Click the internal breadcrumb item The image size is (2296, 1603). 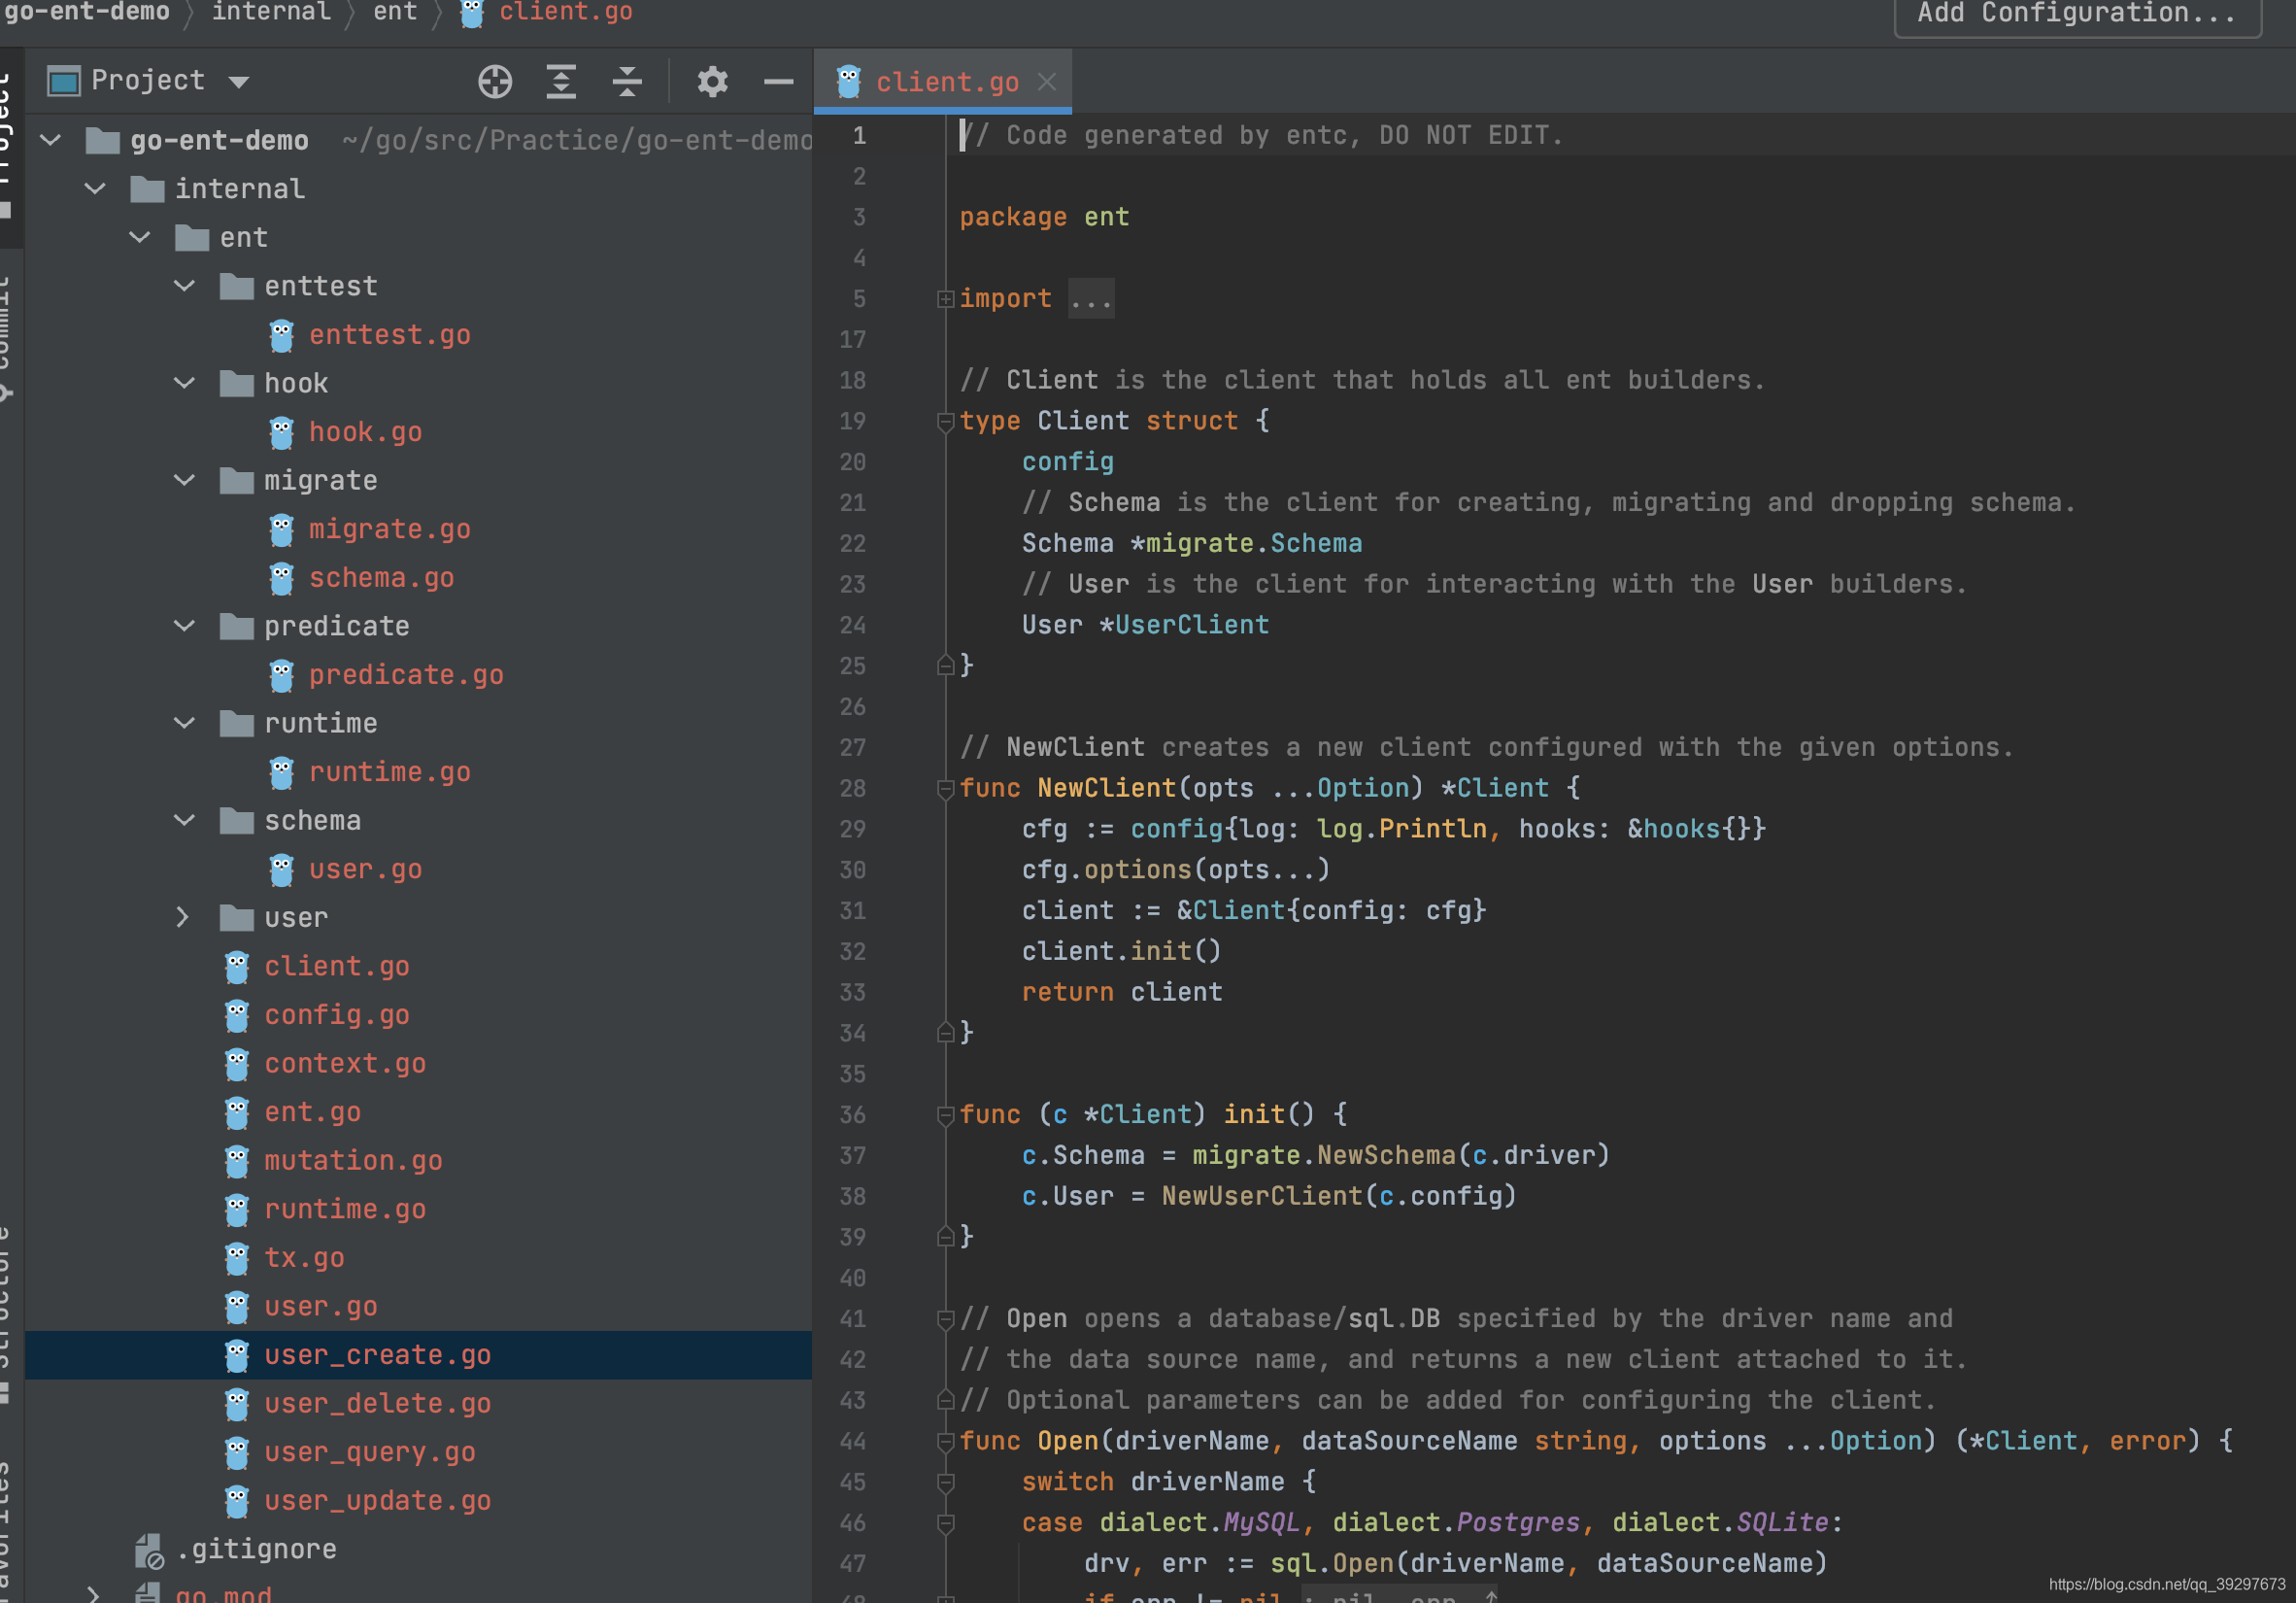pyautogui.click(x=271, y=12)
